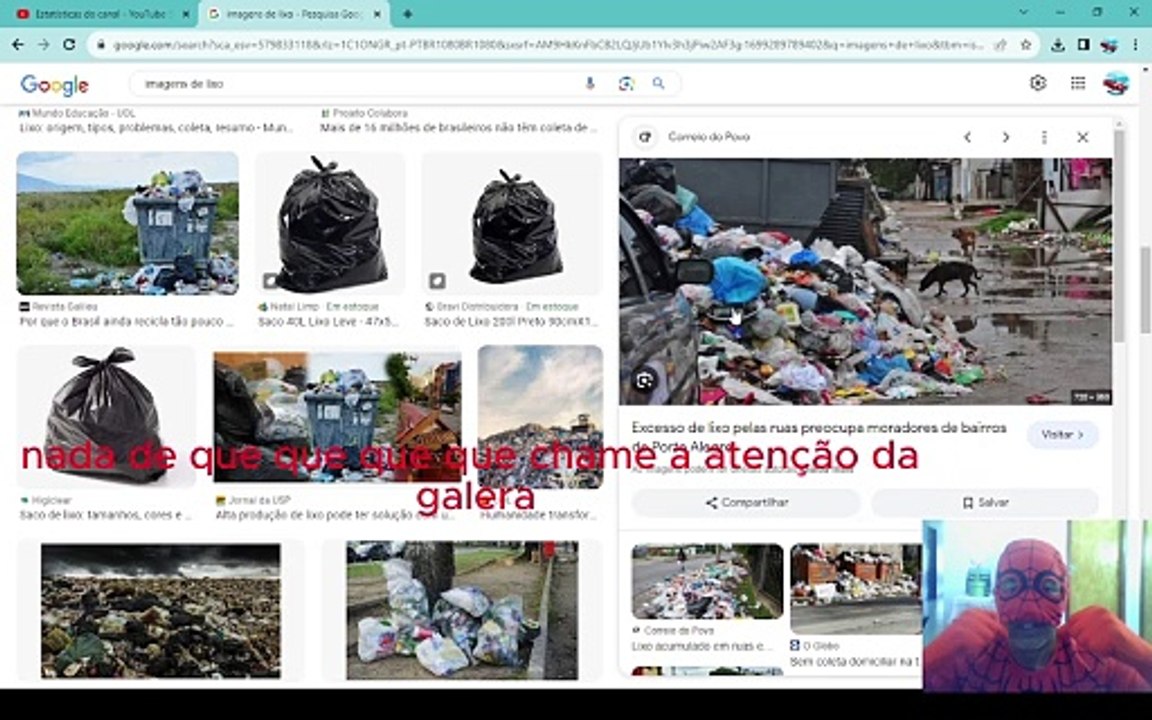Start voice search with microphone icon
The image size is (1152, 720).
[x=589, y=84]
